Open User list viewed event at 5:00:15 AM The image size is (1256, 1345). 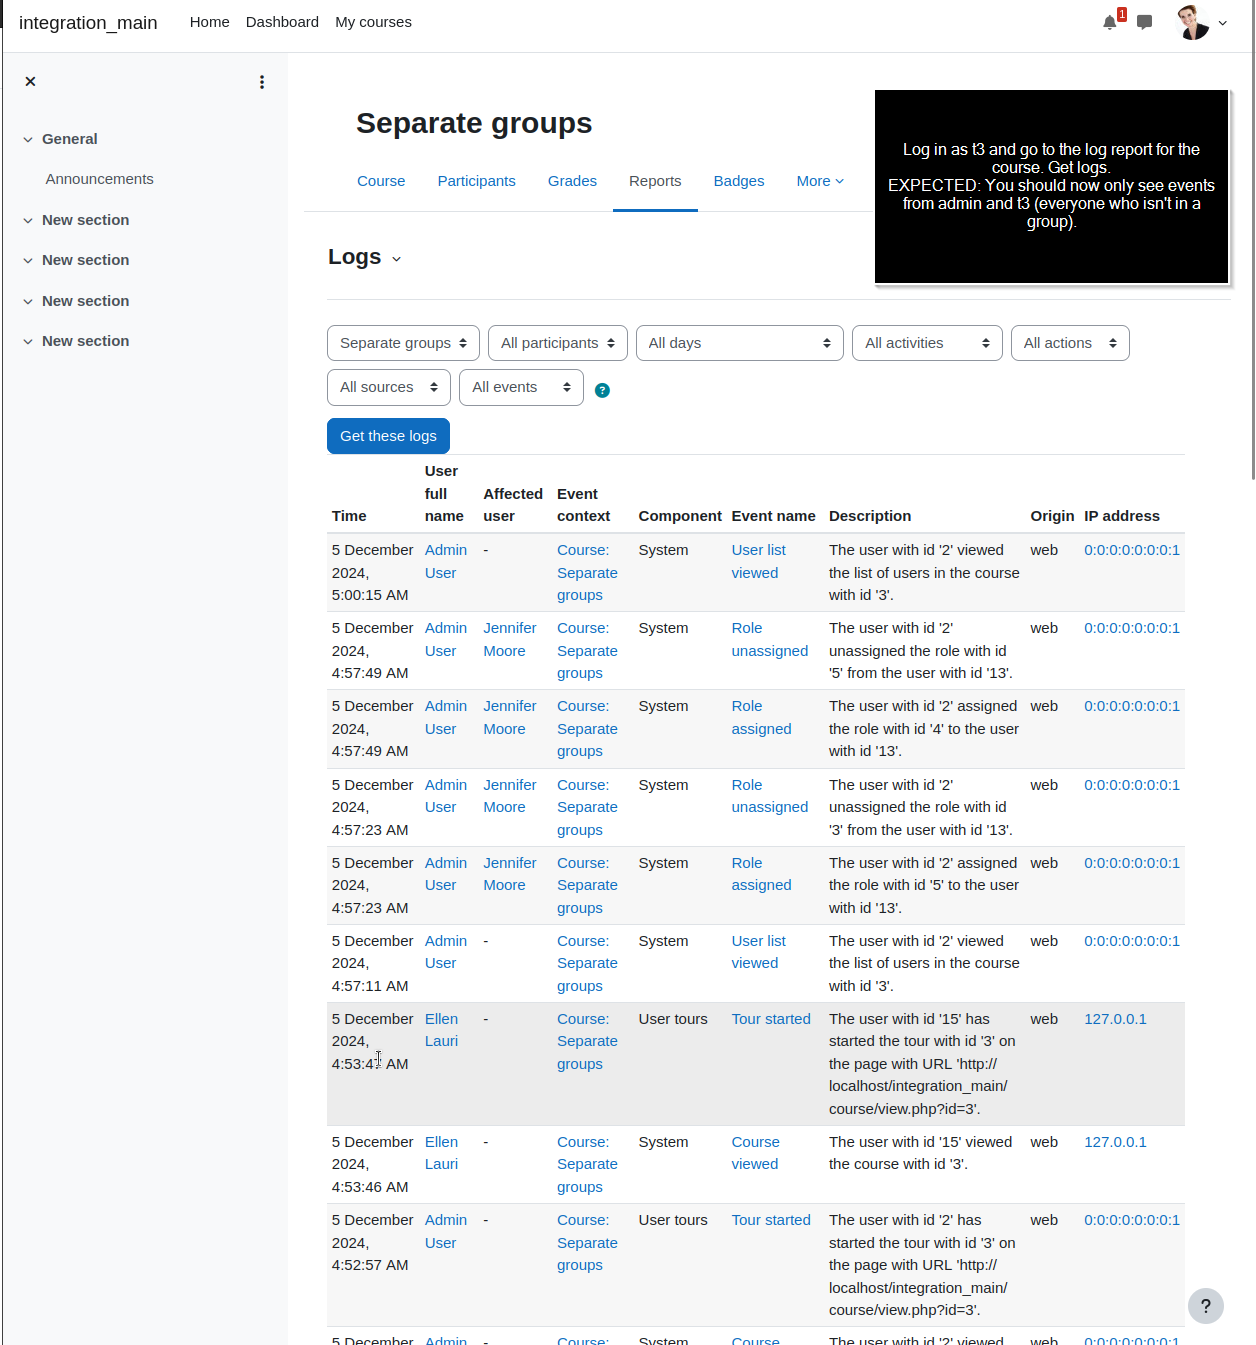(758, 561)
